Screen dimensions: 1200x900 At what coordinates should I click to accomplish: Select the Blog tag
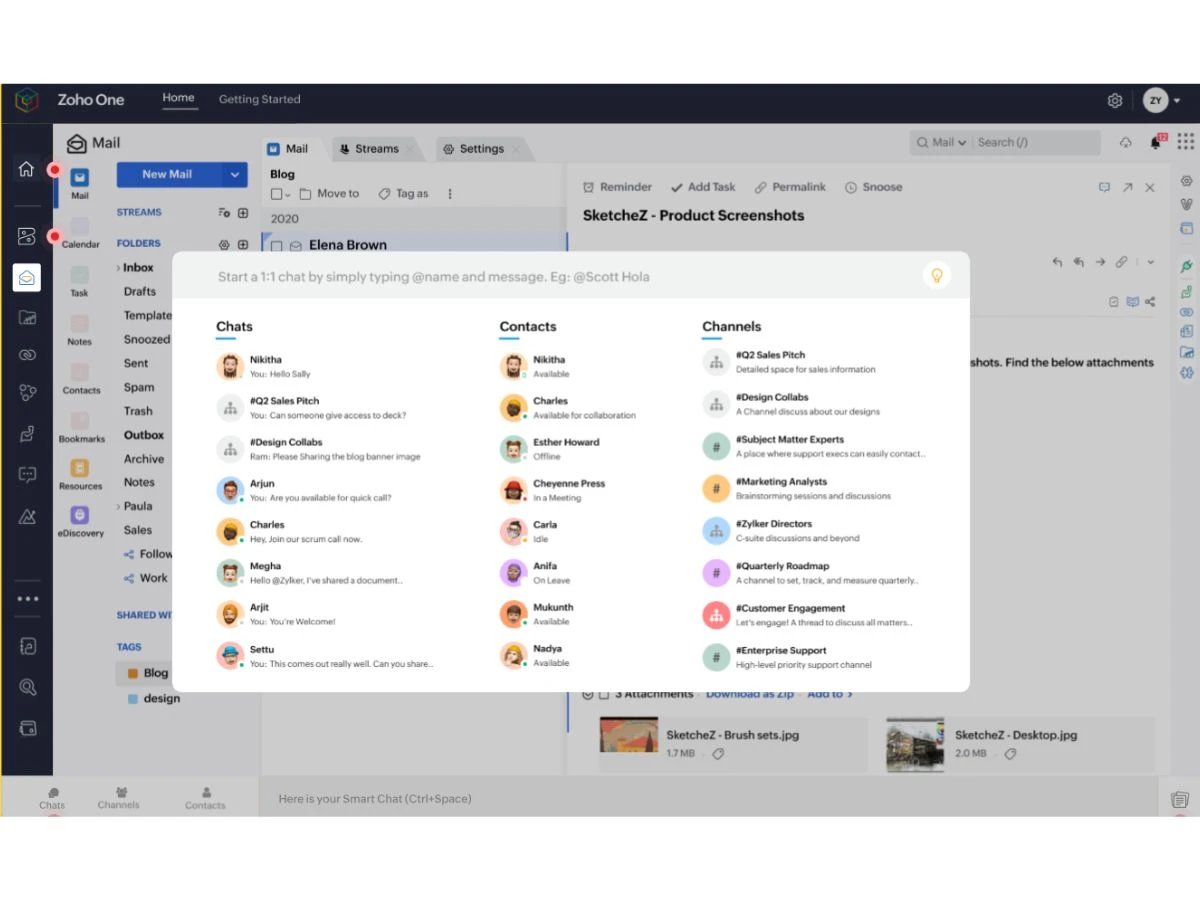147,674
